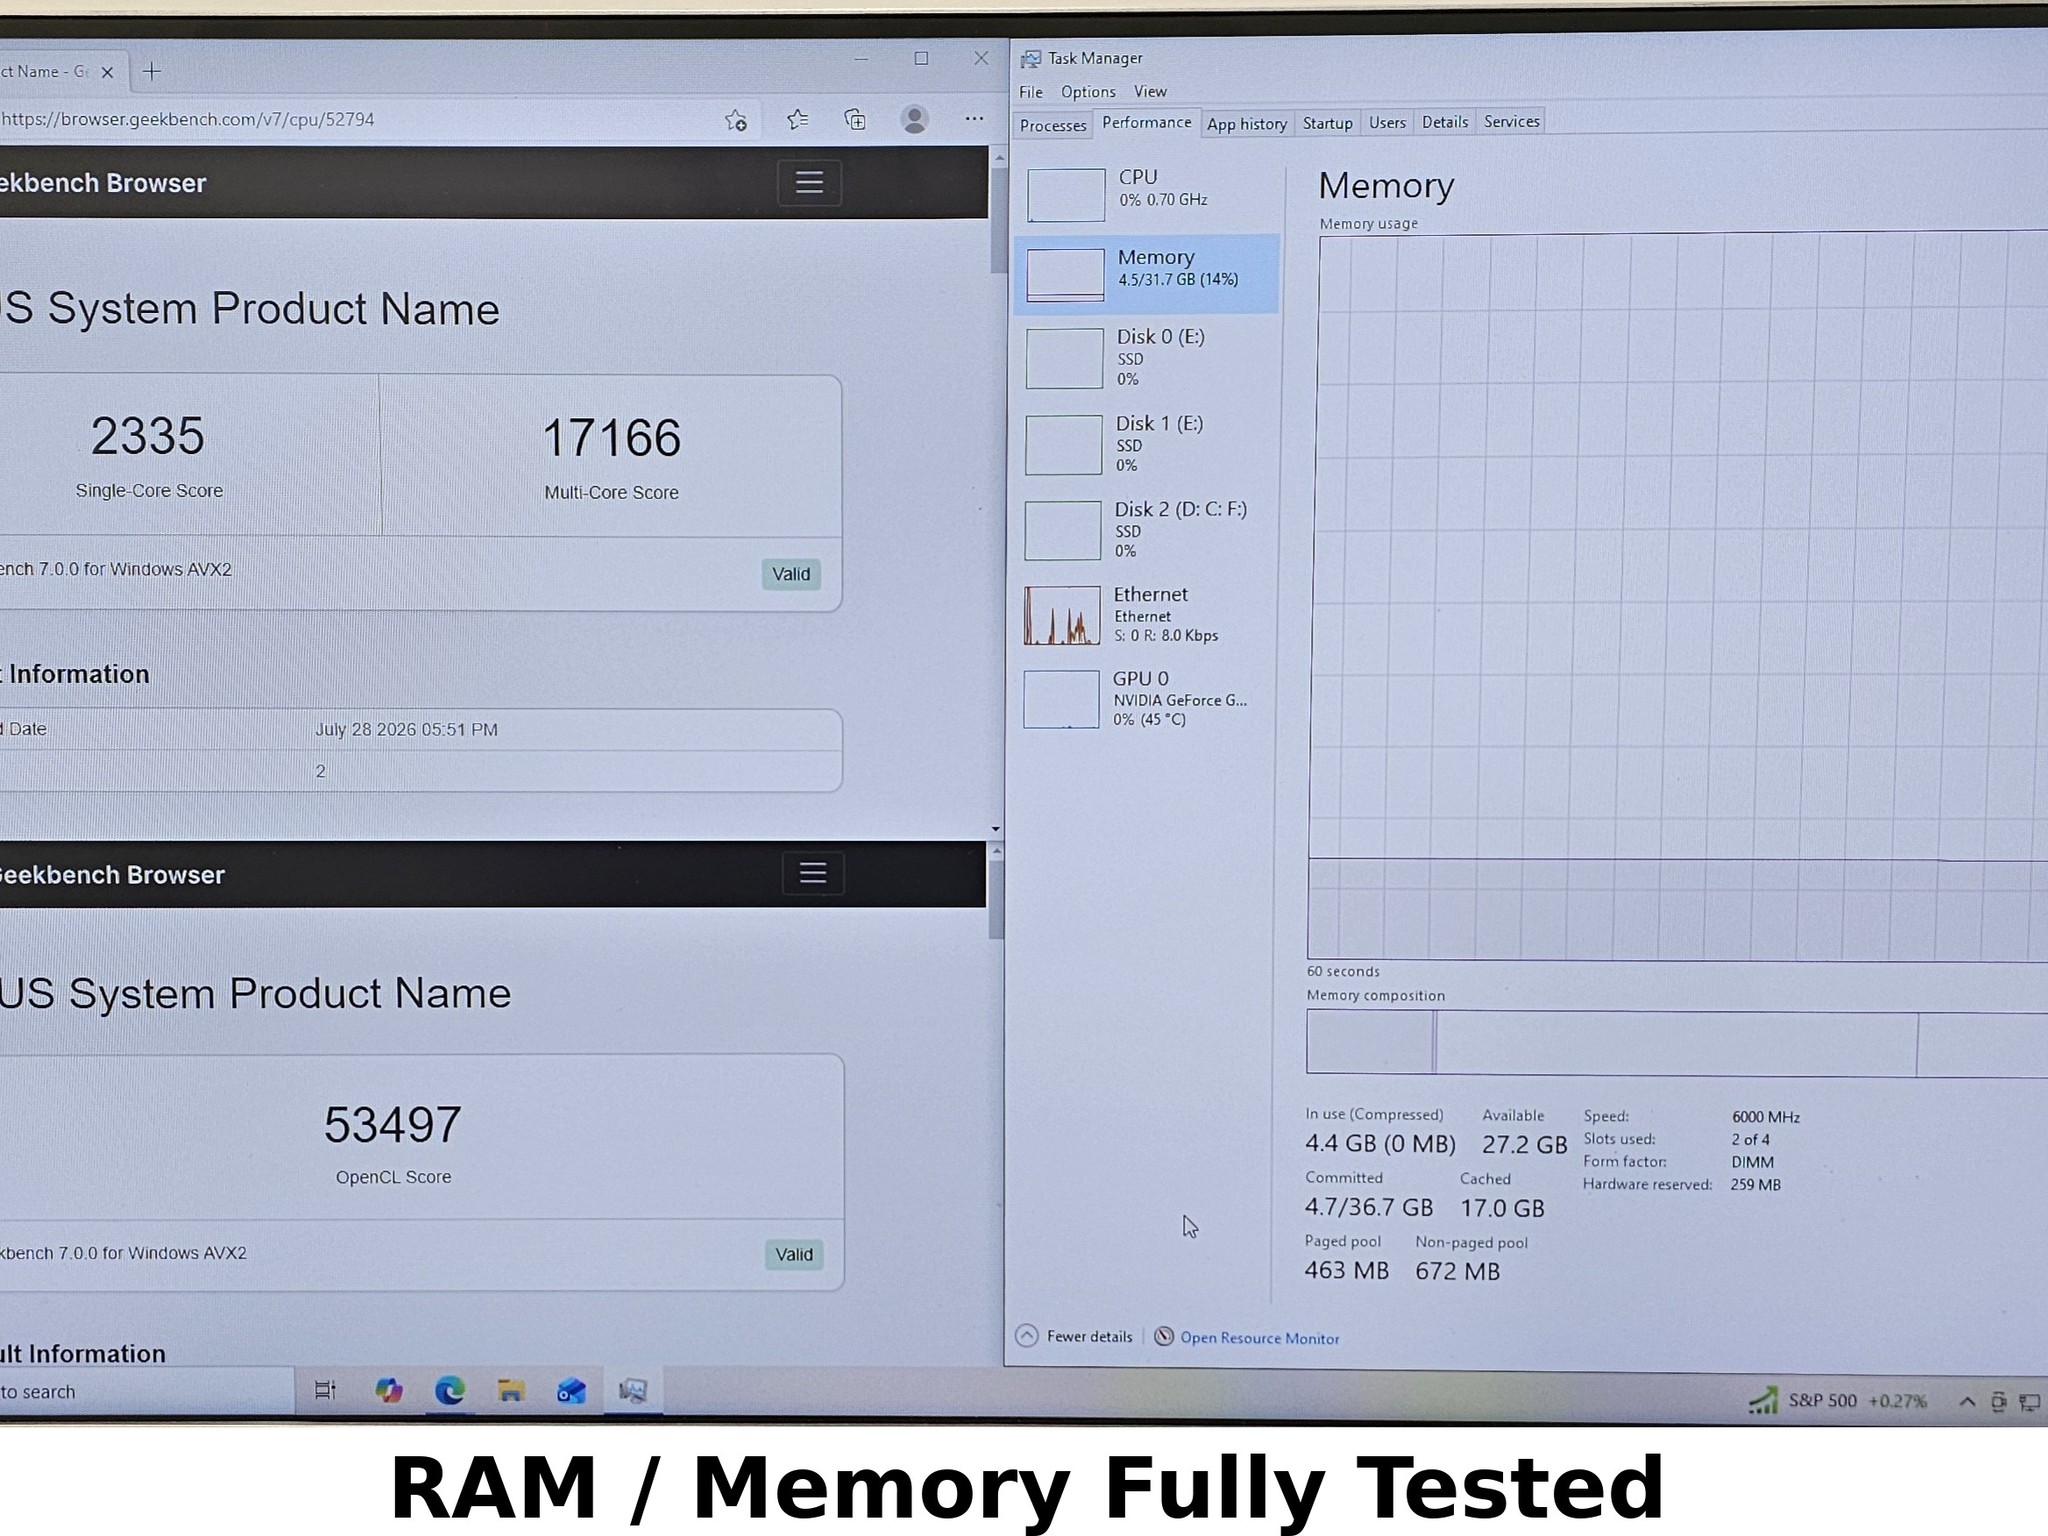Expand the lower Geekbench hamburger menu

(812, 873)
